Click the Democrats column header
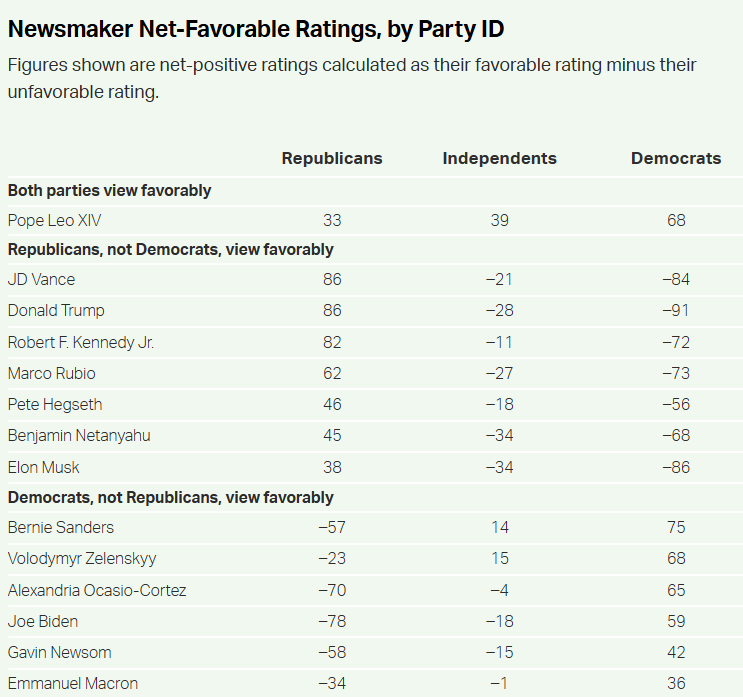 tap(676, 158)
